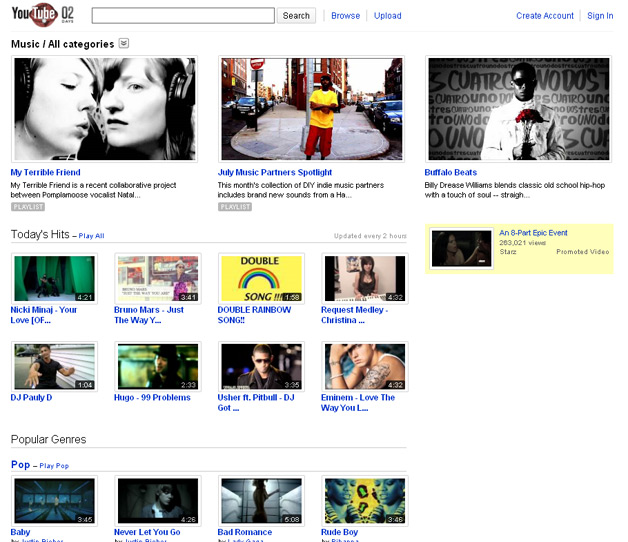Open the Hugo 99 Problems thumbnail
628x542 pixels.
click(x=158, y=366)
